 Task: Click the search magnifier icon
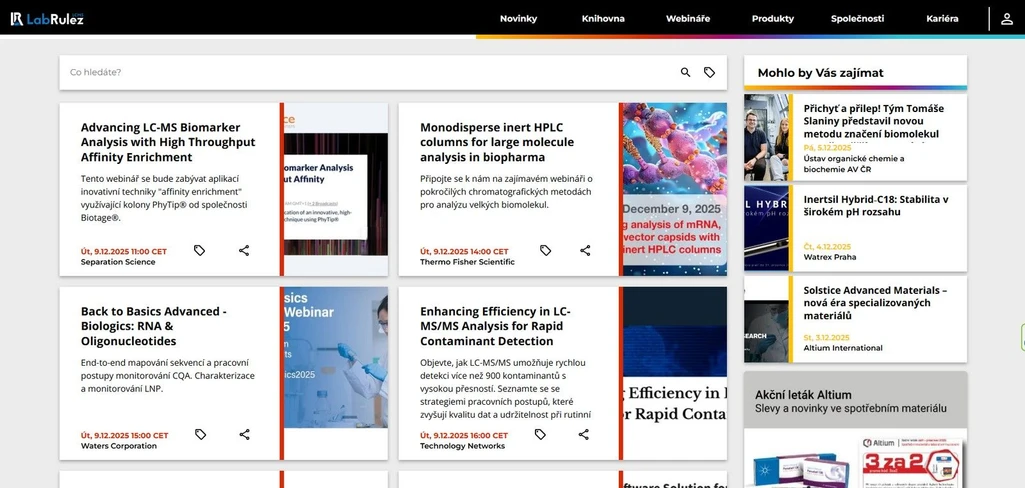click(685, 73)
